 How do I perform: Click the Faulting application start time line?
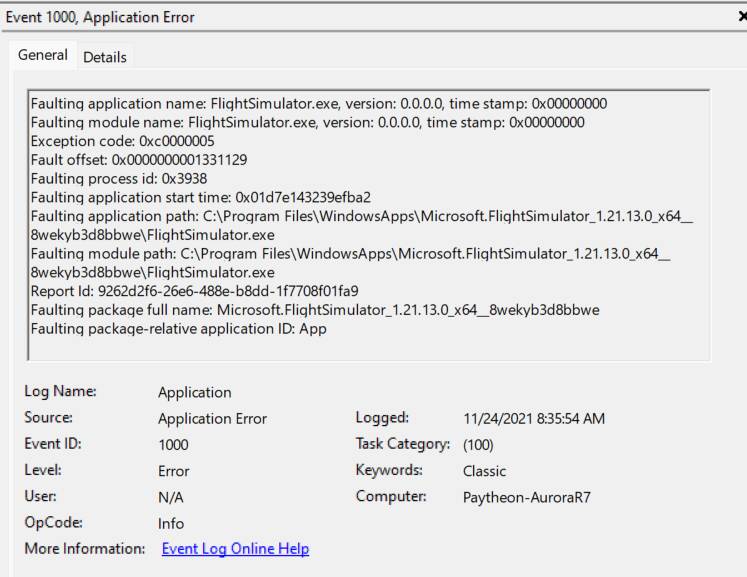pyautogui.click(x=201, y=197)
